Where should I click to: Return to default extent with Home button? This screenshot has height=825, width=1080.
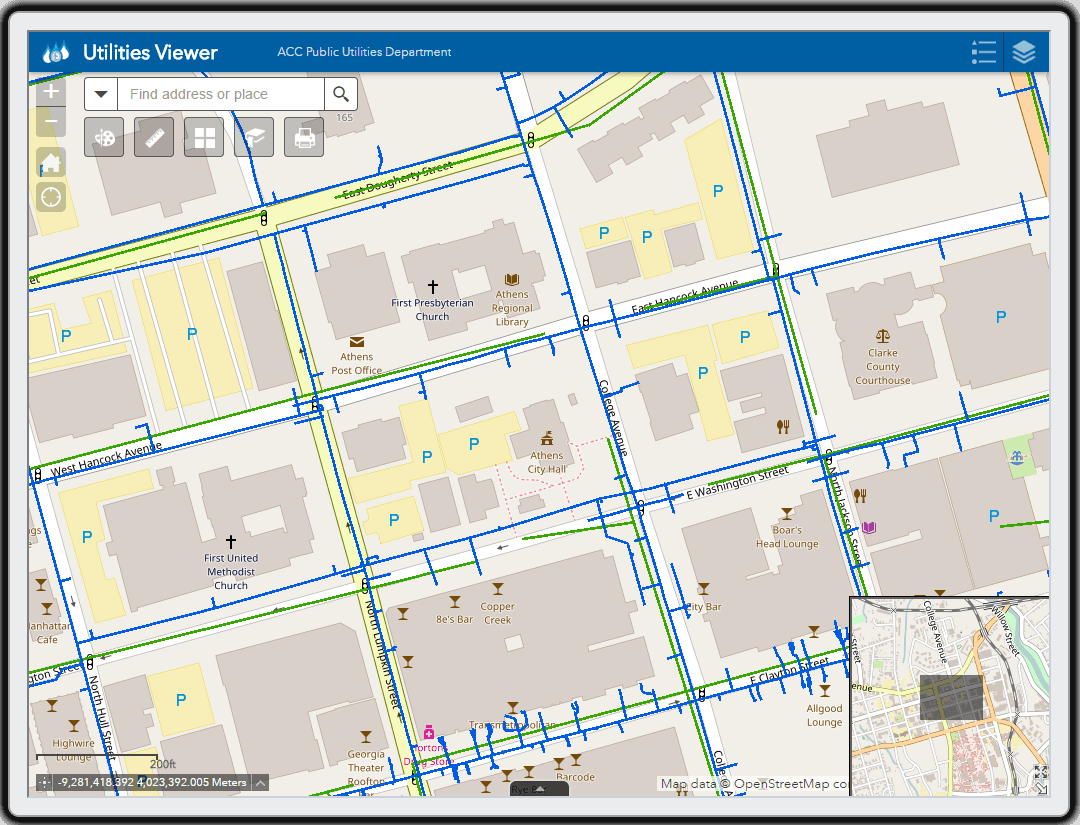pos(50,162)
